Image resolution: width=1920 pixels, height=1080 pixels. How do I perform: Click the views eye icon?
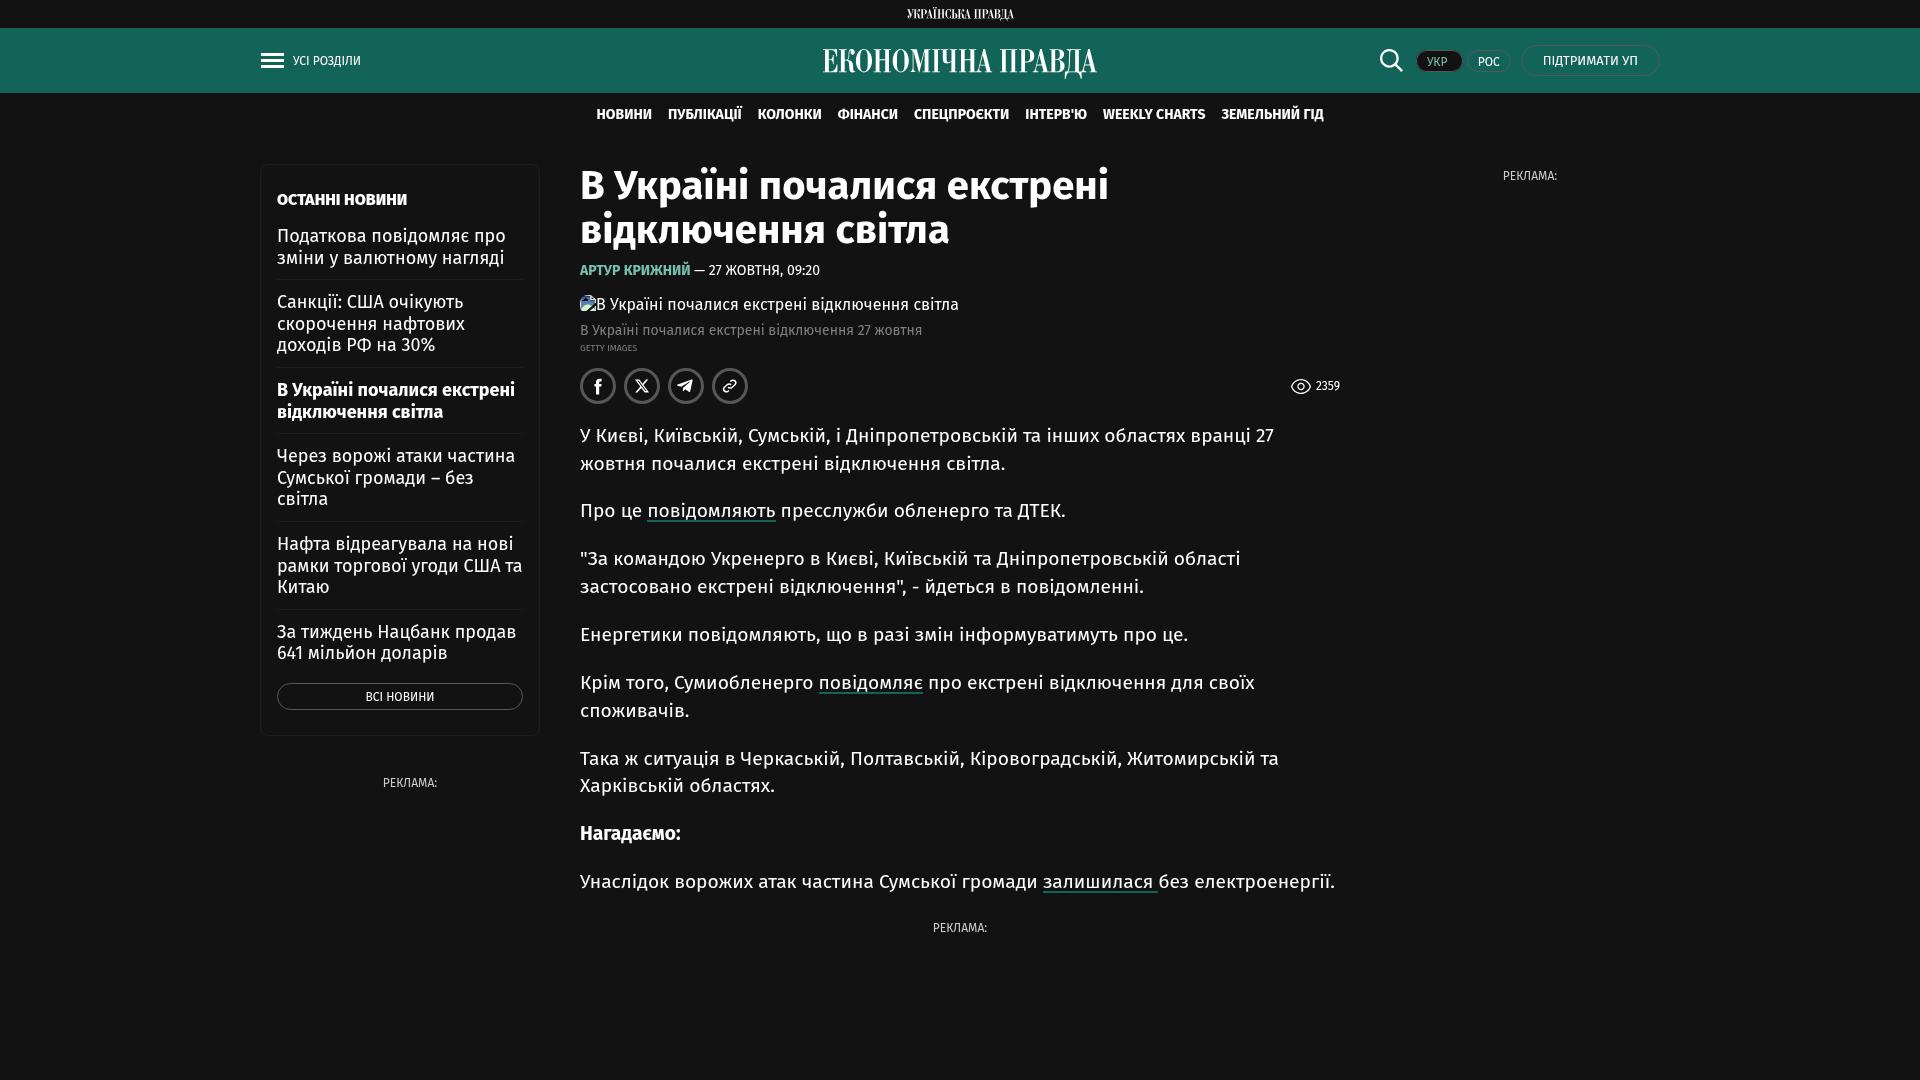point(1300,386)
